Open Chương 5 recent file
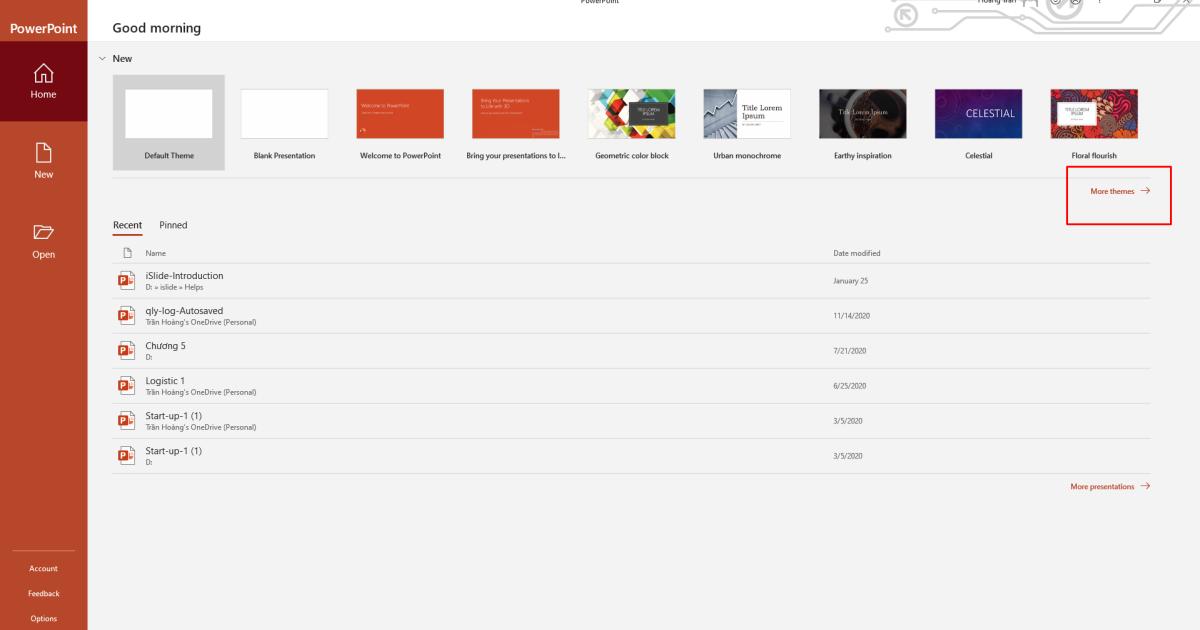This screenshot has height=630, width=1200. click(x=631, y=351)
